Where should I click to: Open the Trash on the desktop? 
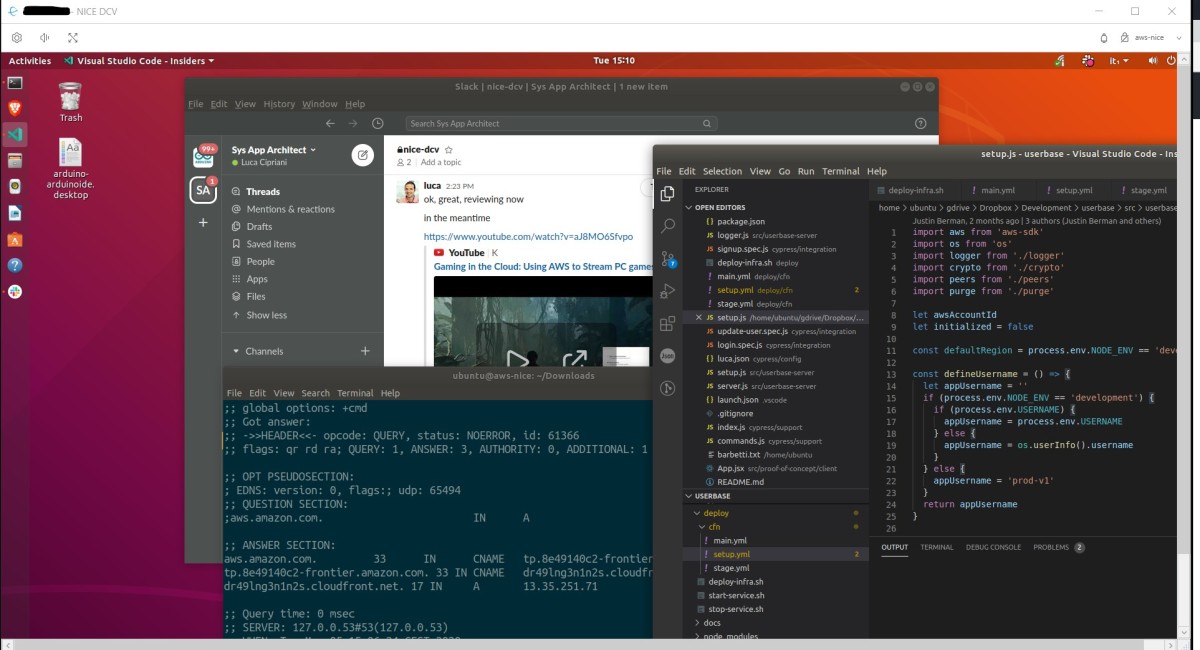tap(70, 102)
